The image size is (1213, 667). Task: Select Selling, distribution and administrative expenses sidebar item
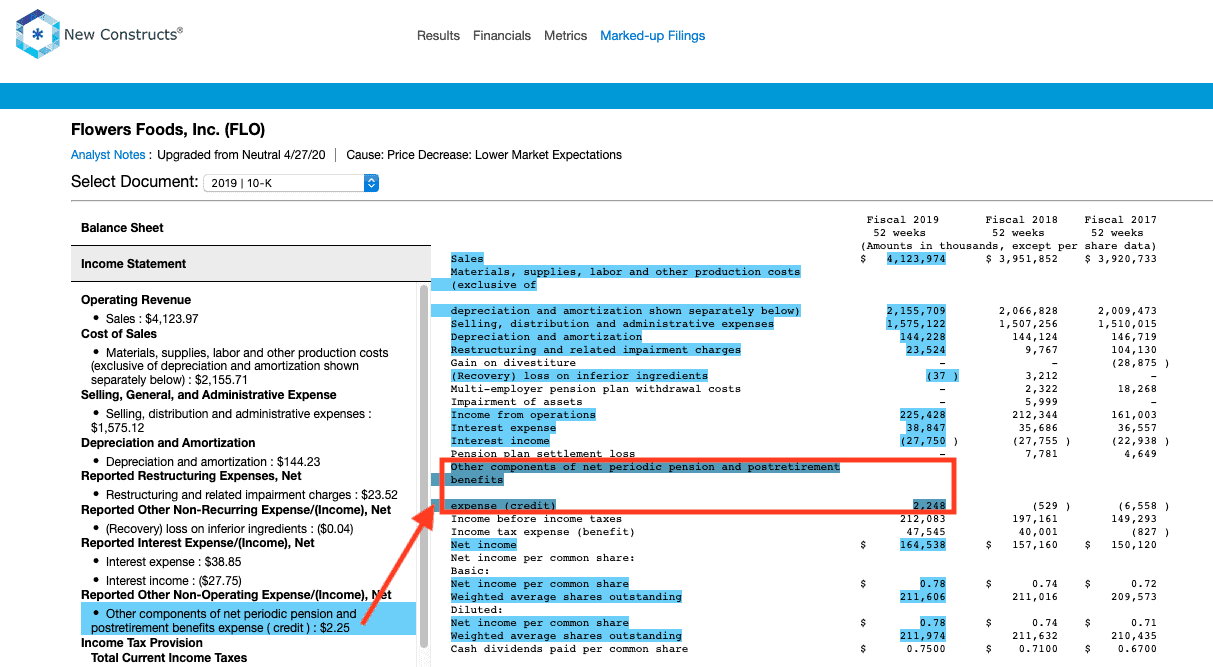[x=232, y=421]
